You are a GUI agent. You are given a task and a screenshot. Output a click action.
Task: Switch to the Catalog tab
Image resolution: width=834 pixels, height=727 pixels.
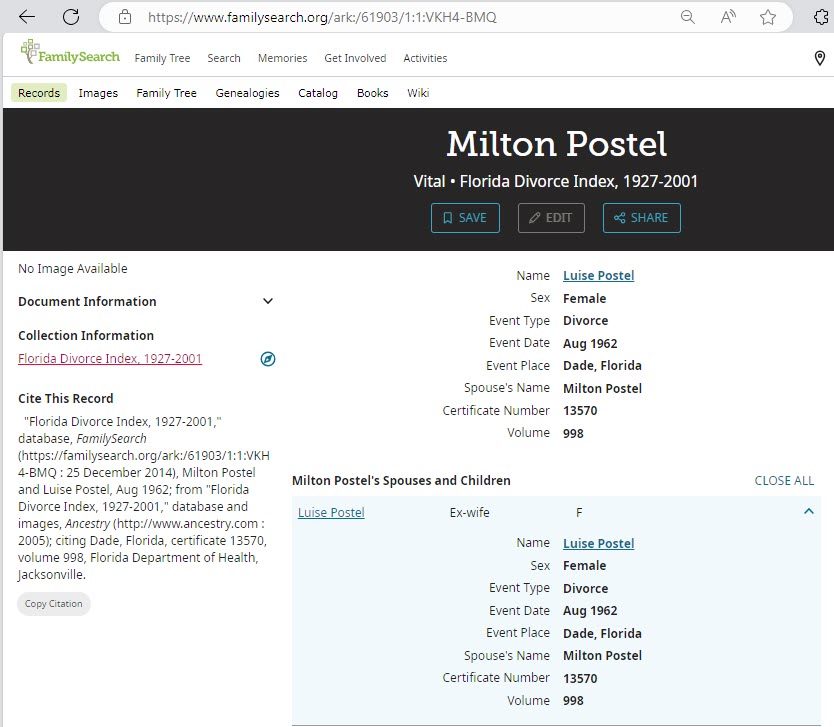pos(318,93)
